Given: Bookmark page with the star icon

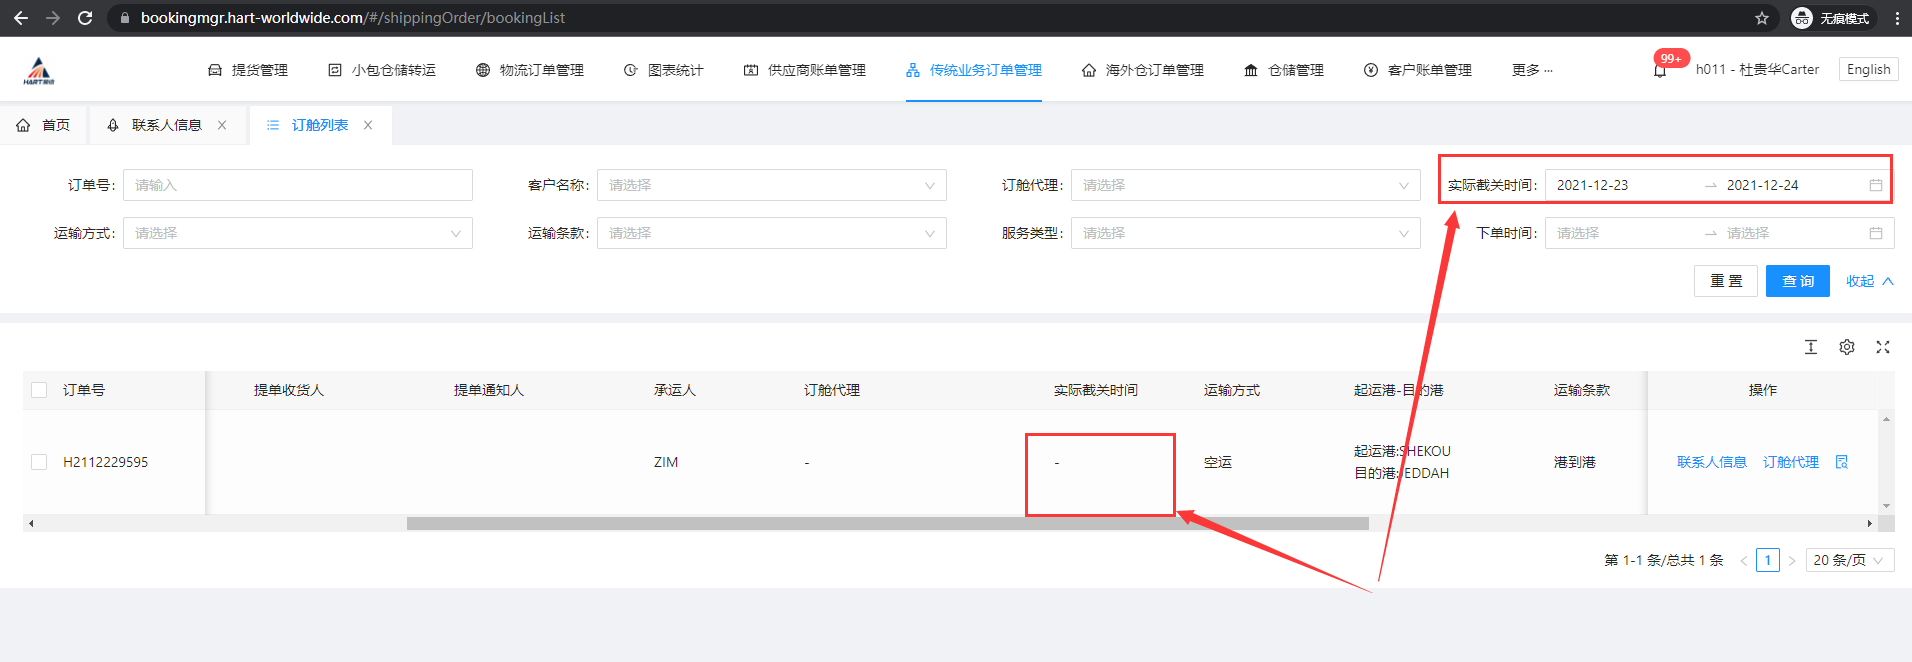Looking at the screenshot, I should click(1762, 18).
